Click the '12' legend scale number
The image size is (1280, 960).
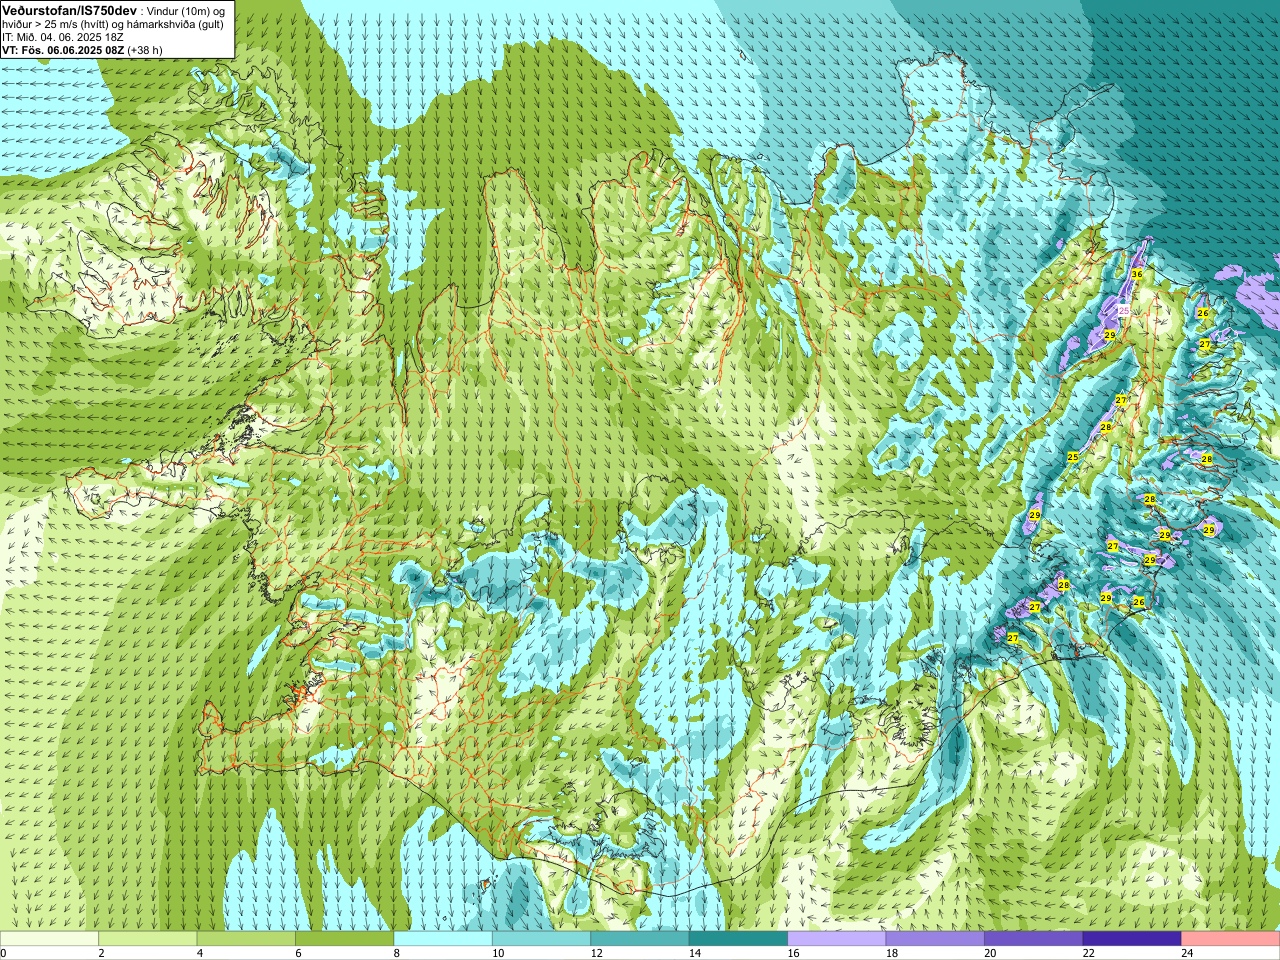pos(596,953)
